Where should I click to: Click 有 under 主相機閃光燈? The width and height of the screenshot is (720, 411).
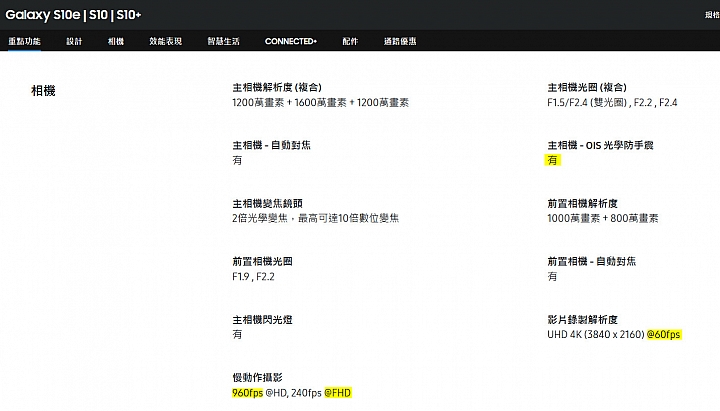(237, 334)
